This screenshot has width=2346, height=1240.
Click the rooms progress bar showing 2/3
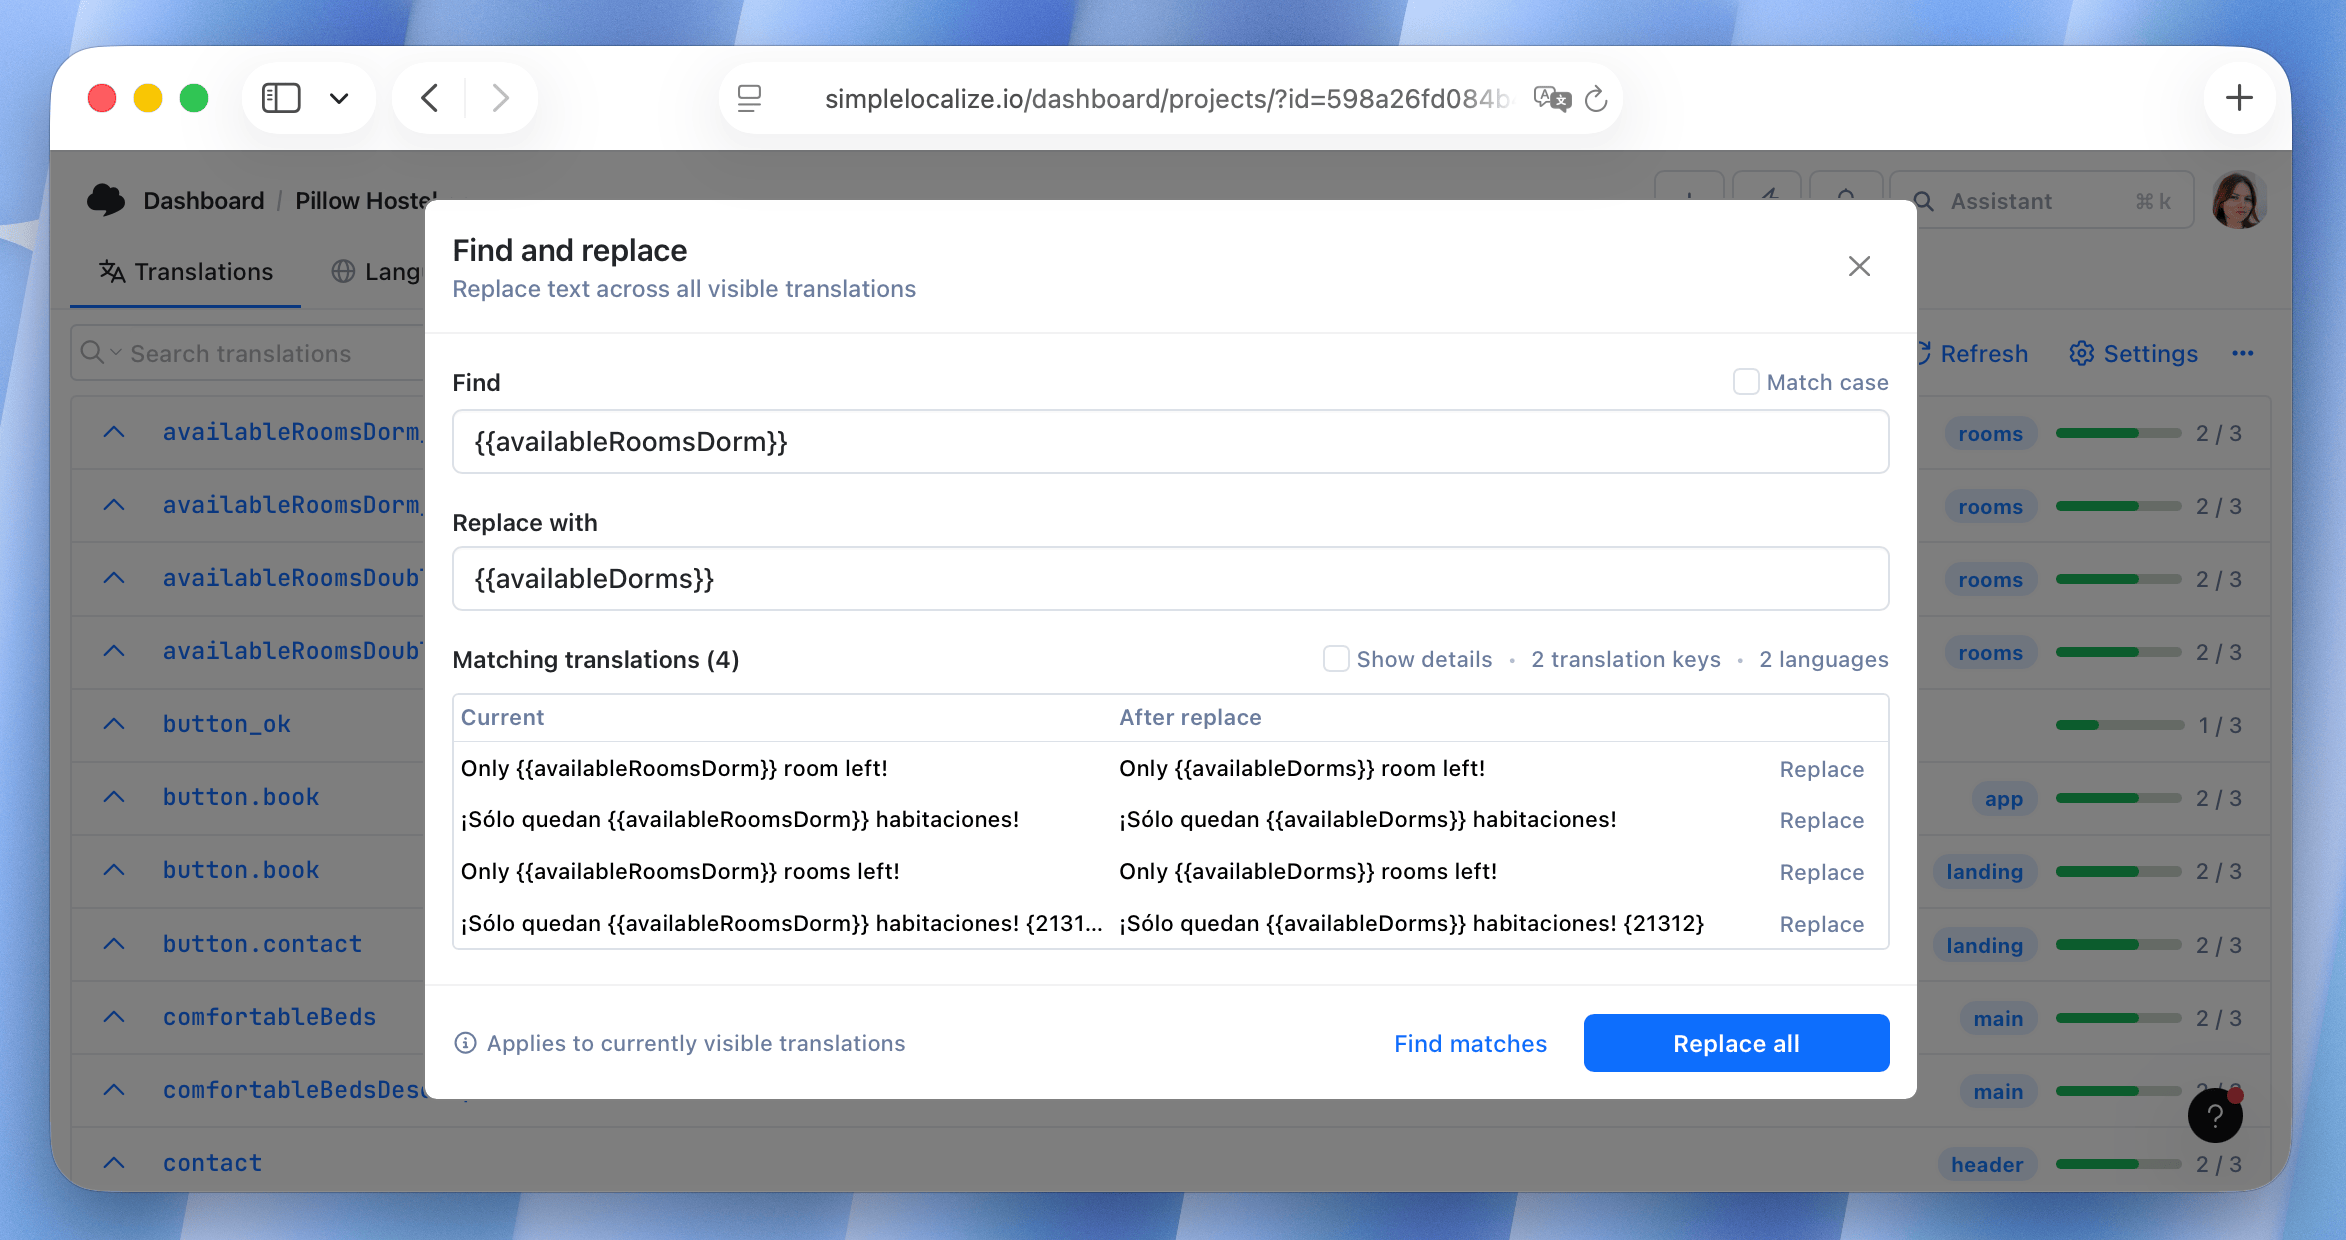click(x=2118, y=432)
